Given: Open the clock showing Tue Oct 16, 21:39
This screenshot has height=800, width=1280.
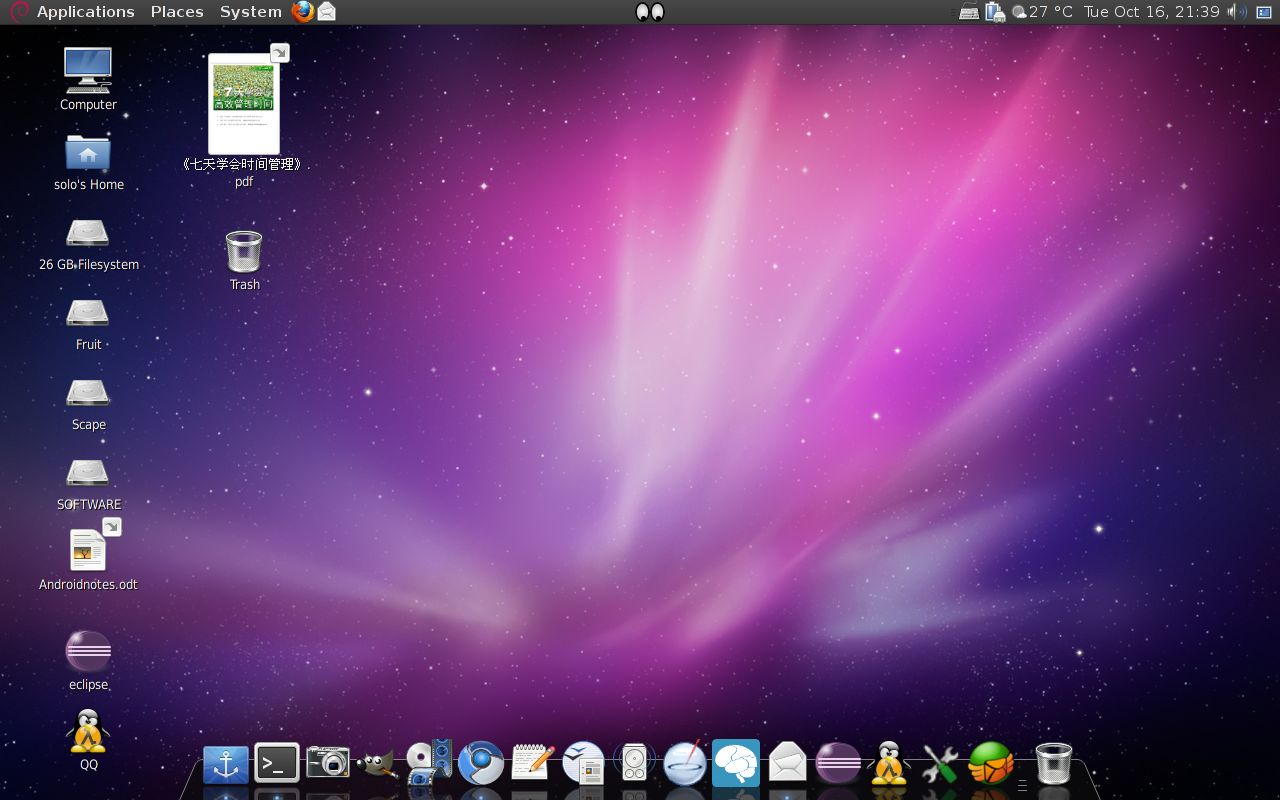Looking at the screenshot, I should (x=1152, y=12).
